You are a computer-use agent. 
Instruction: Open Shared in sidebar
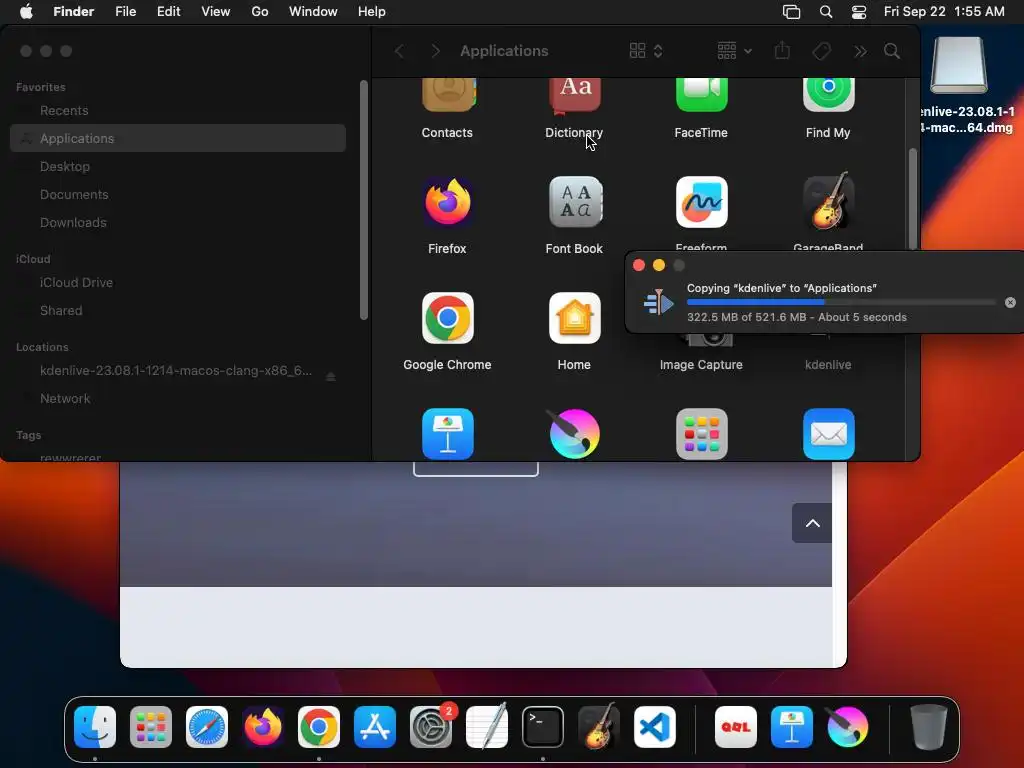[x=178, y=311]
